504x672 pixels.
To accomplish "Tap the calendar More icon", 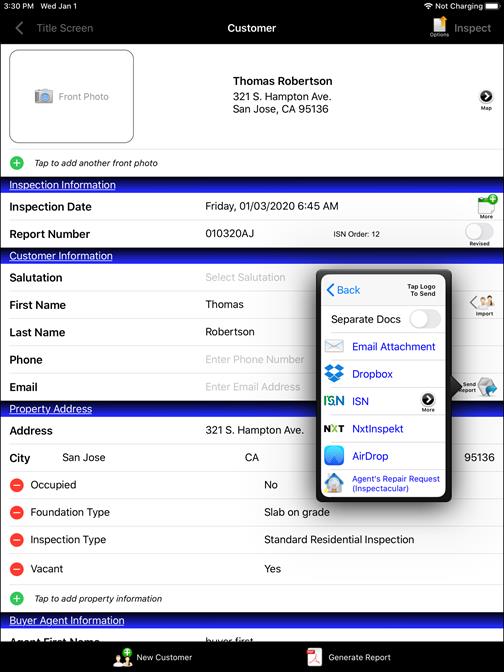I will (486, 206).
